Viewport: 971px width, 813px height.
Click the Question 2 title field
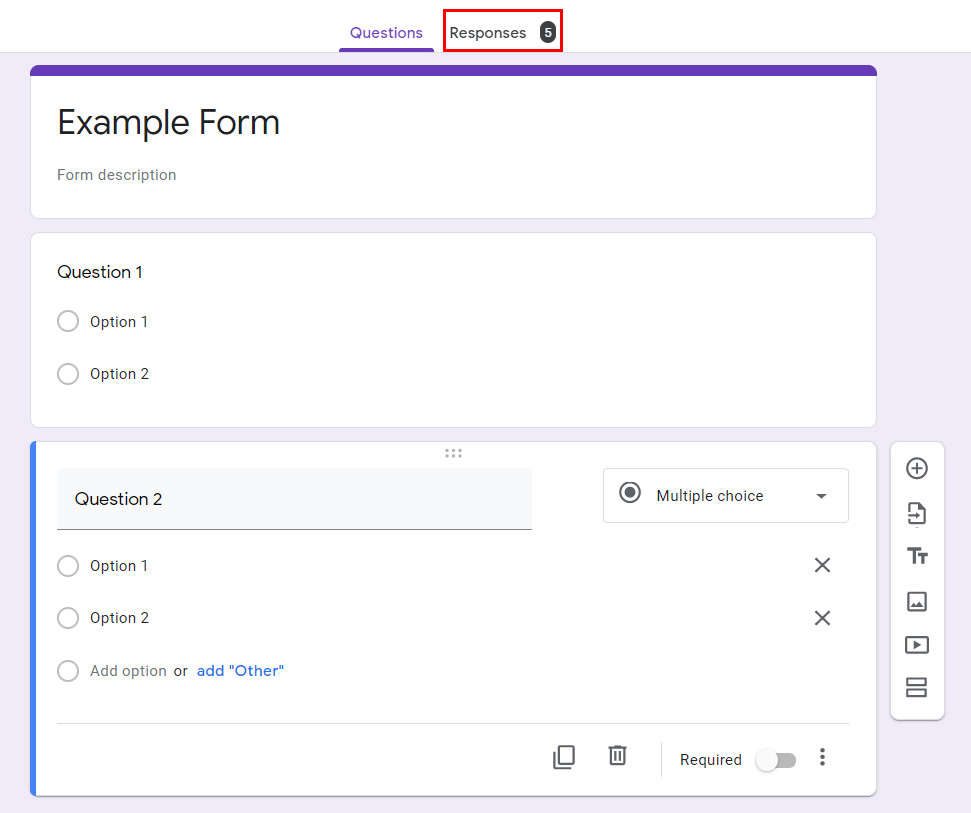click(294, 499)
